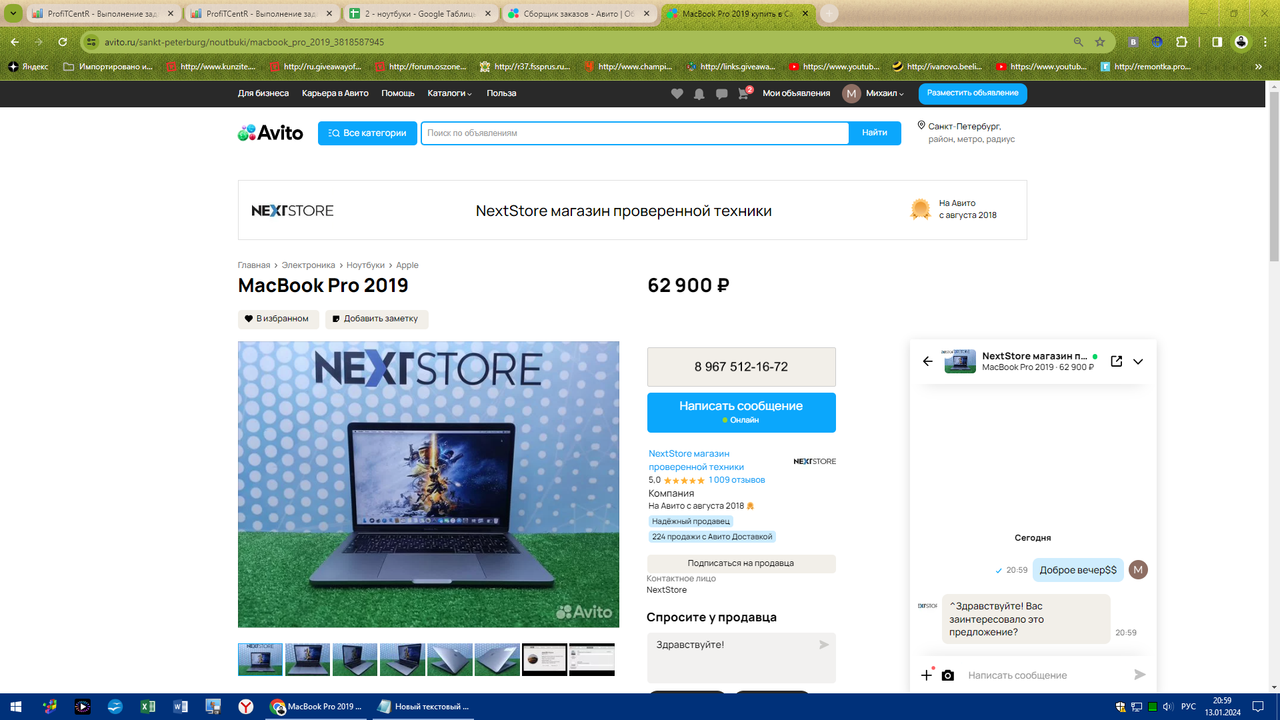Open 'Яндекс' bookmark in bookmarks bar
This screenshot has height=720, width=1280.
click(x=28, y=67)
